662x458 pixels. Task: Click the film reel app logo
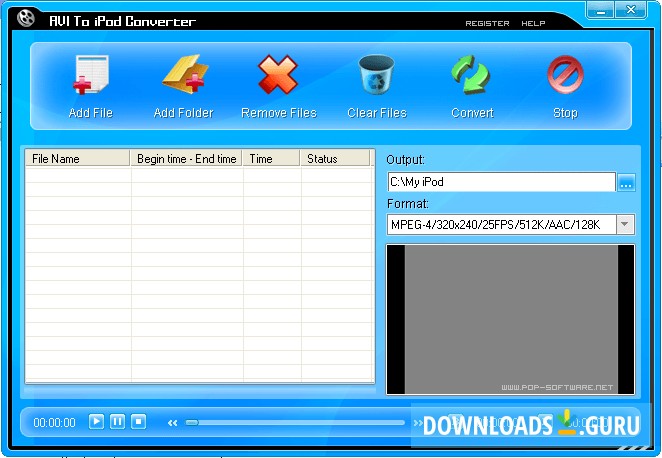point(26,18)
